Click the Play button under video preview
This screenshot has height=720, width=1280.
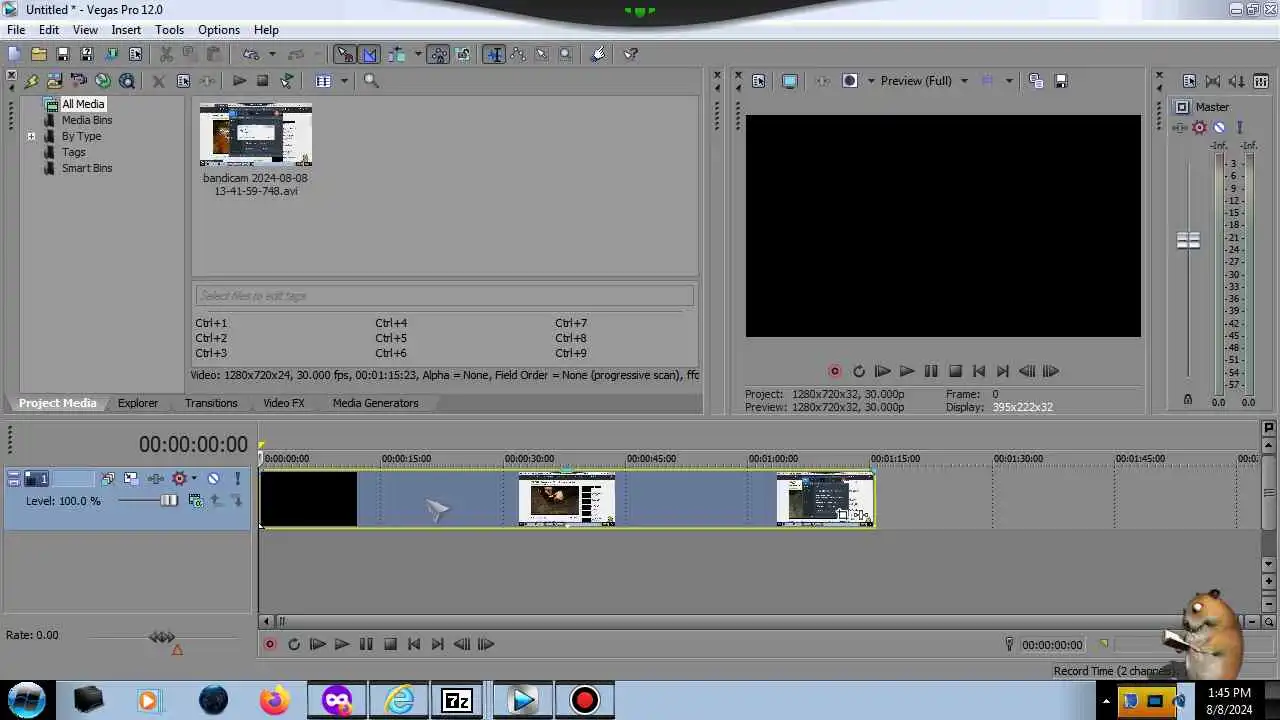906,371
